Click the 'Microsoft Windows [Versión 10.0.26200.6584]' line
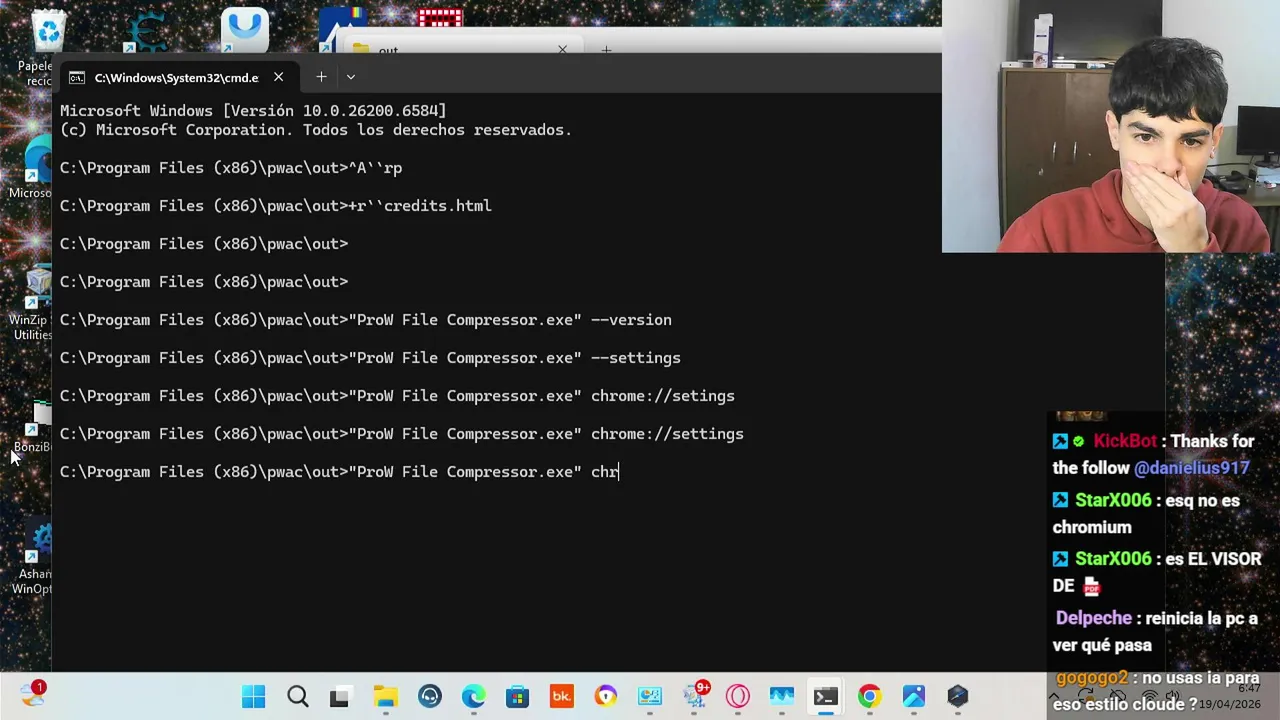Viewport: 1280px width, 720px height. click(253, 111)
